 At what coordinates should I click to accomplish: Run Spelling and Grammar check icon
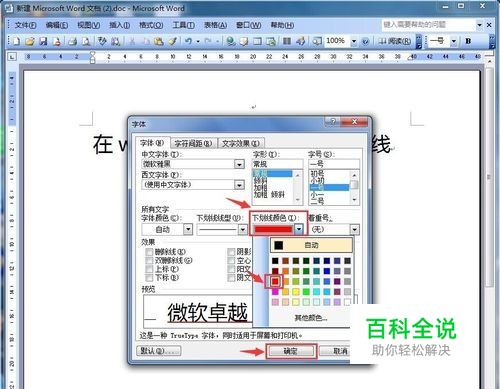point(102,41)
